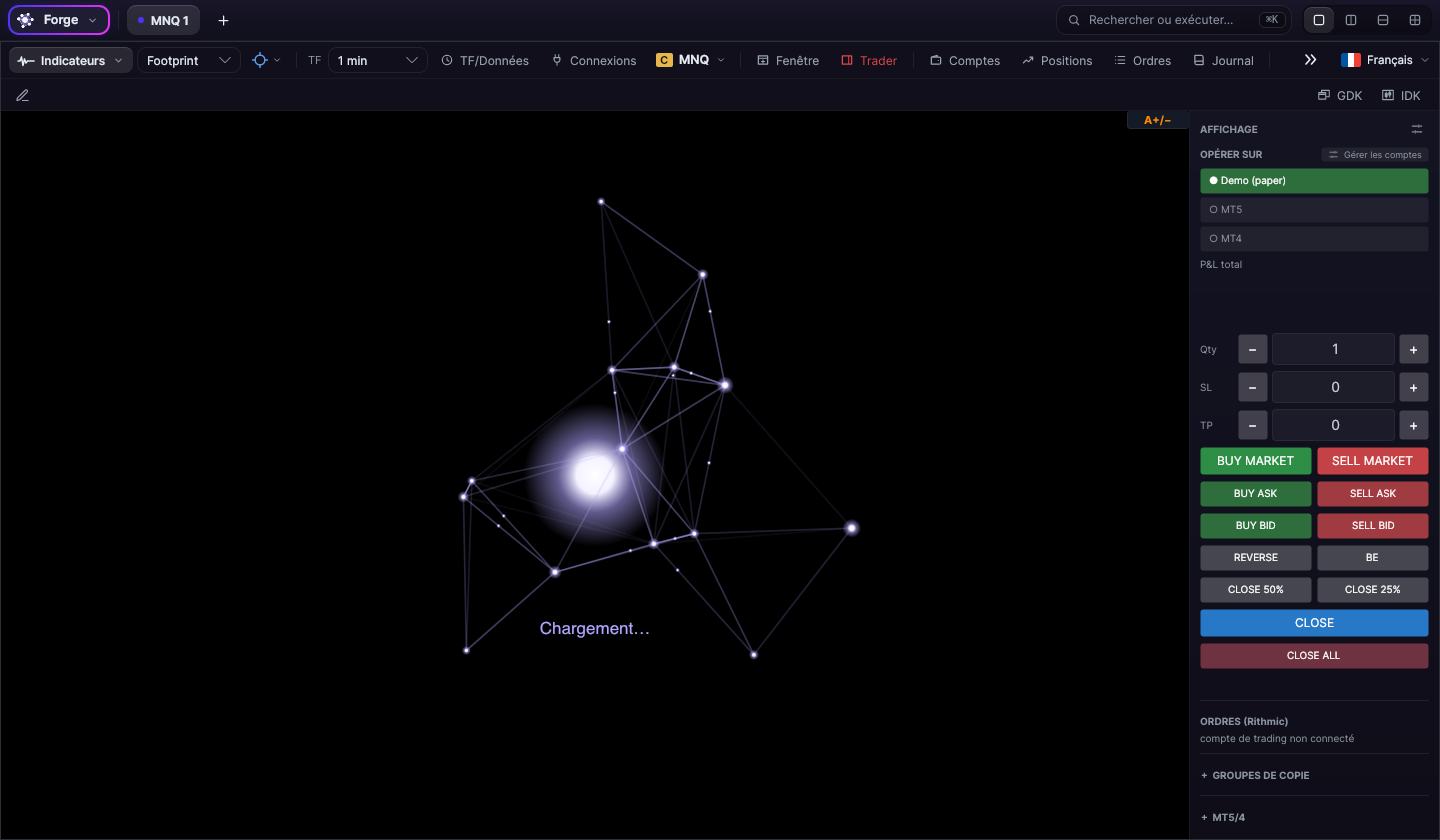The height and width of the screenshot is (840, 1440).
Task: Select the four-pane grid layout icon
Action: pos(1415,20)
